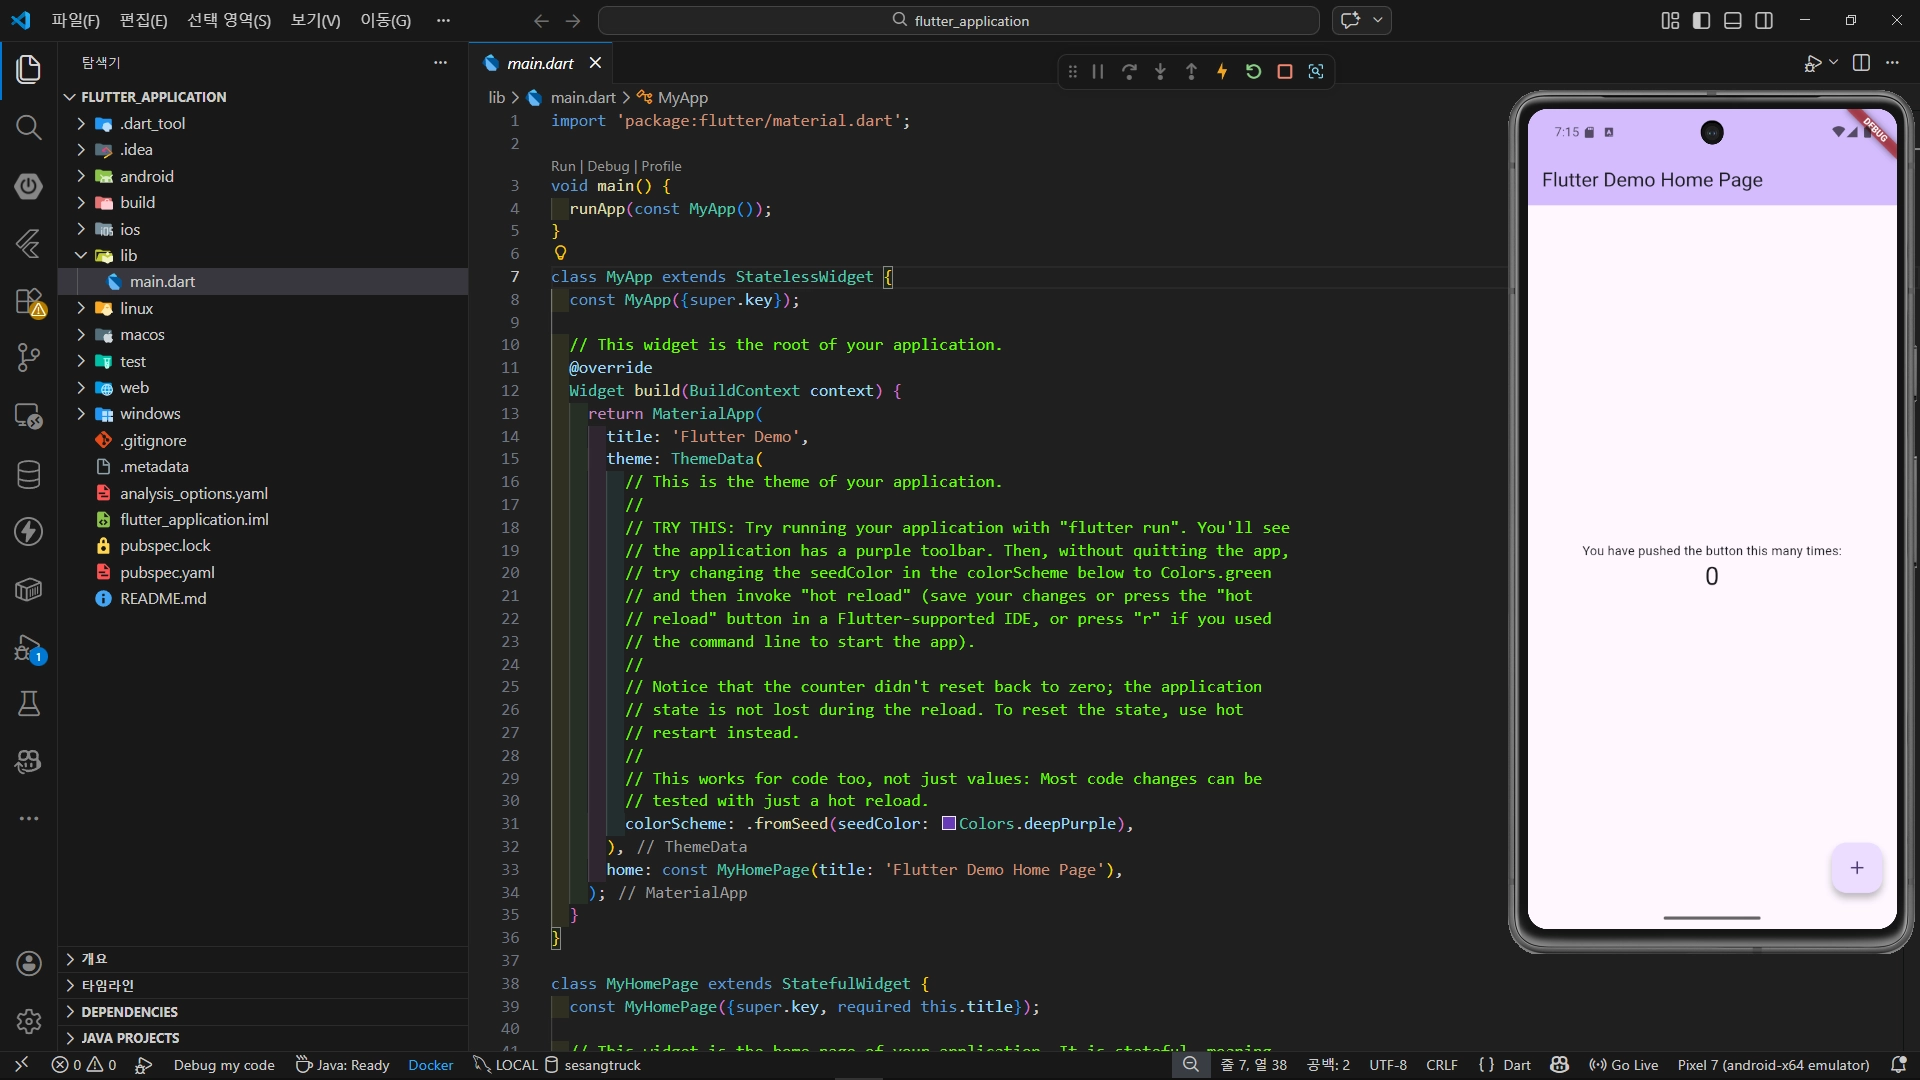Close the main.dart tab
The height and width of the screenshot is (1080, 1920).
pos(595,63)
